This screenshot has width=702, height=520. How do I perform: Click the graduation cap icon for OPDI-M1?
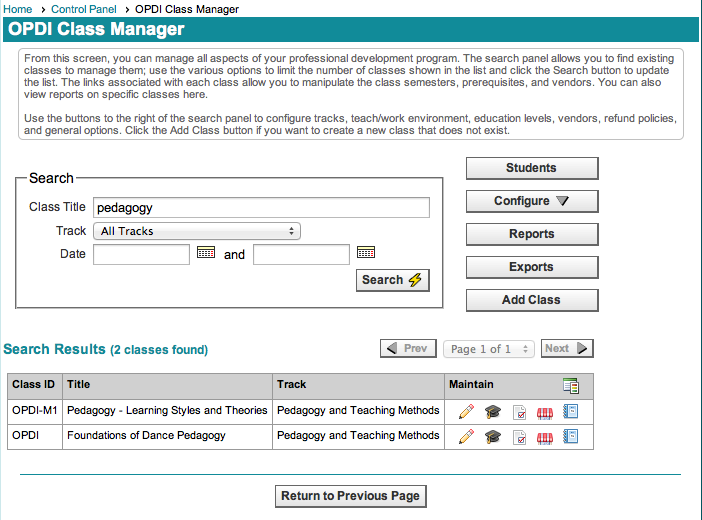(492, 412)
